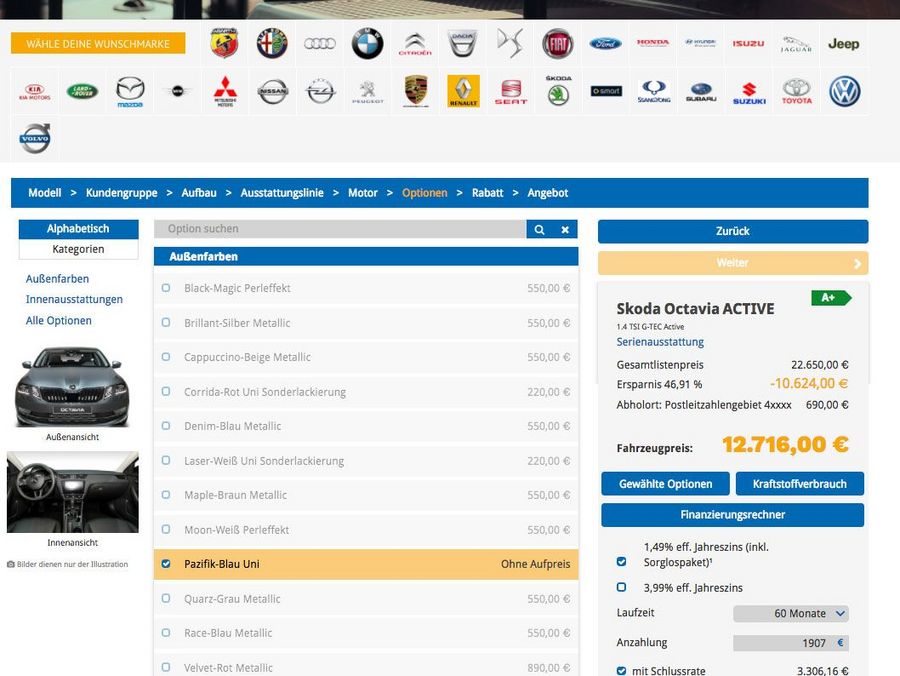Pick the DS brand logo
The width and height of the screenshot is (900, 676).
click(510, 44)
